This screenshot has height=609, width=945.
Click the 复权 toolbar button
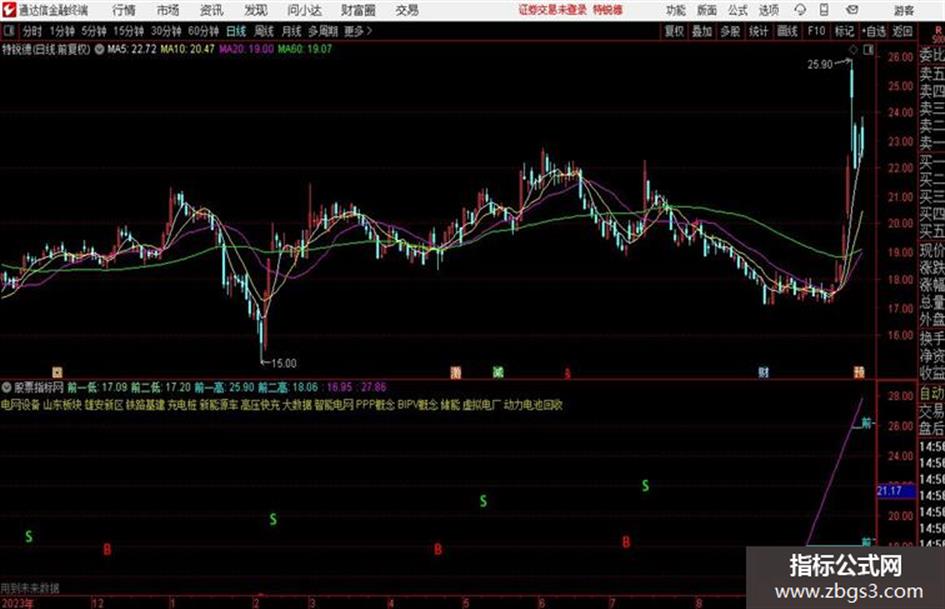tap(674, 31)
